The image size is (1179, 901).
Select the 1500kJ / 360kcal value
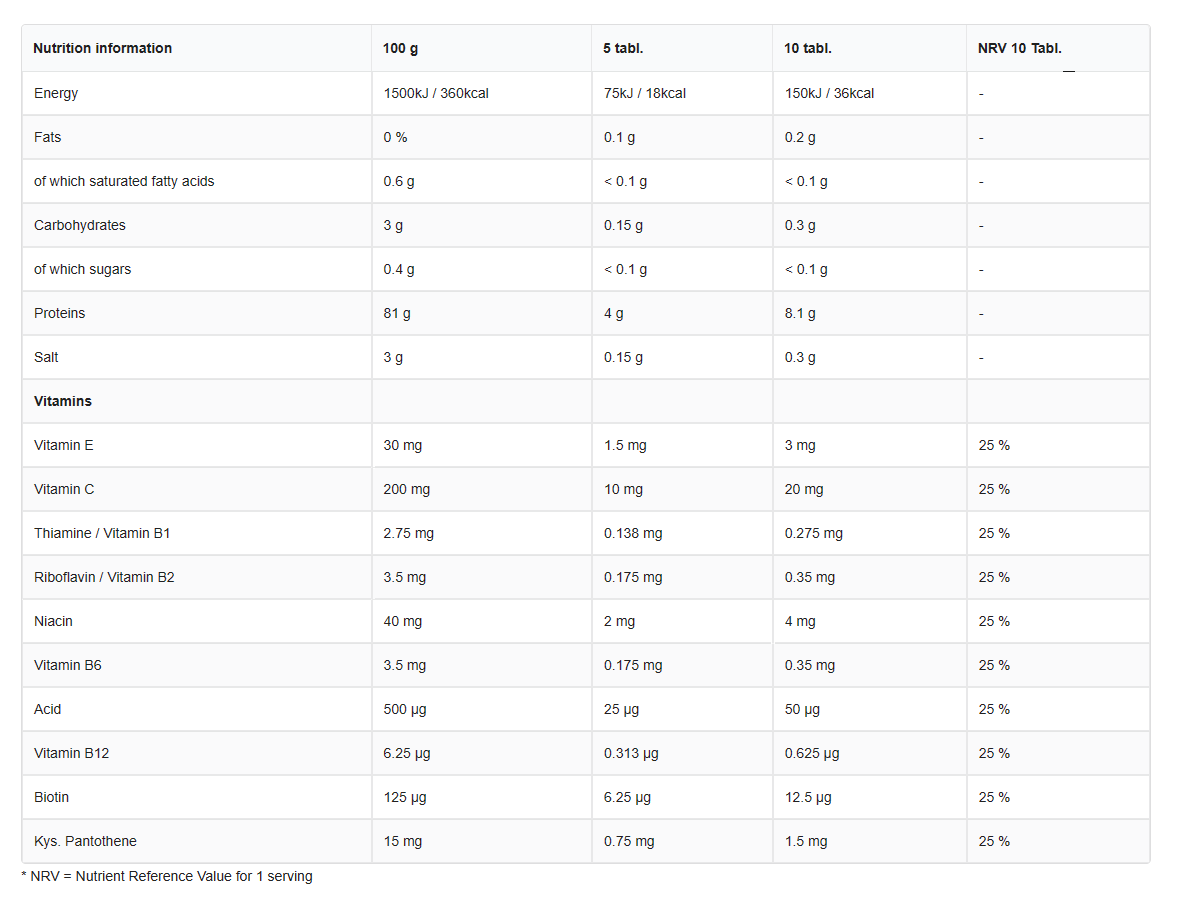click(x=436, y=93)
